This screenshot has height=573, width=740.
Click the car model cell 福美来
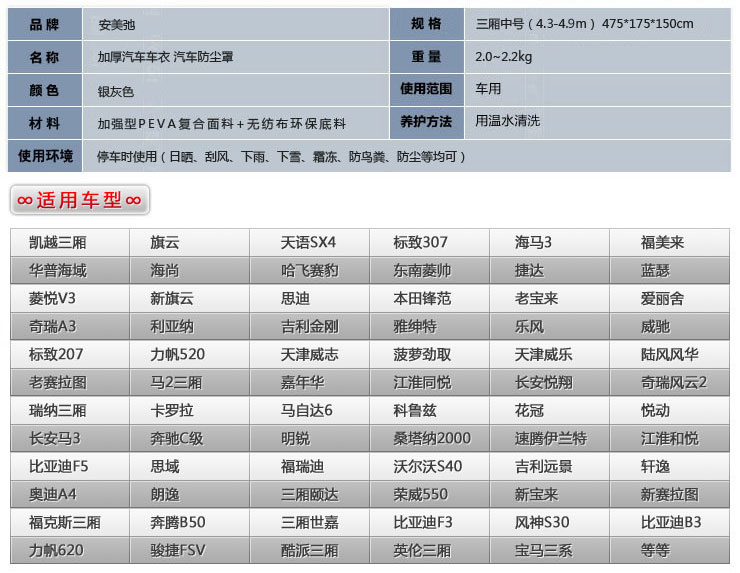pyautogui.click(x=669, y=243)
